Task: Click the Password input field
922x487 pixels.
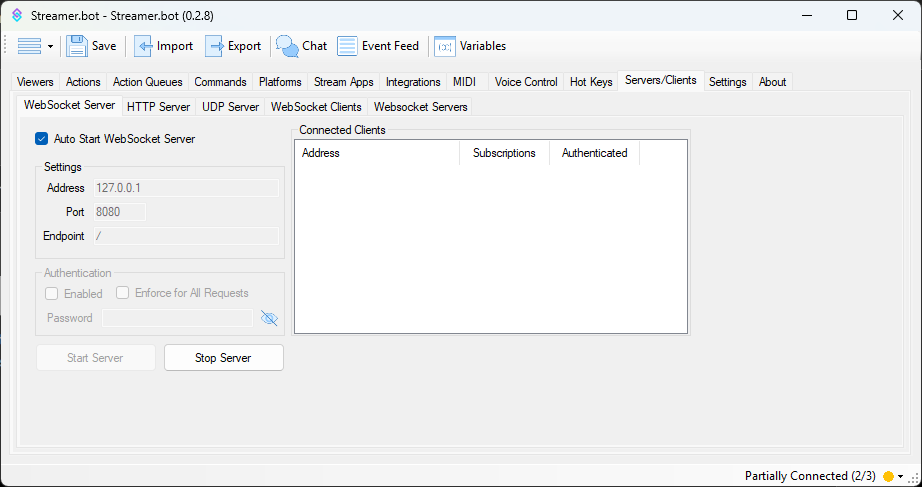Action: [x=177, y=318]
